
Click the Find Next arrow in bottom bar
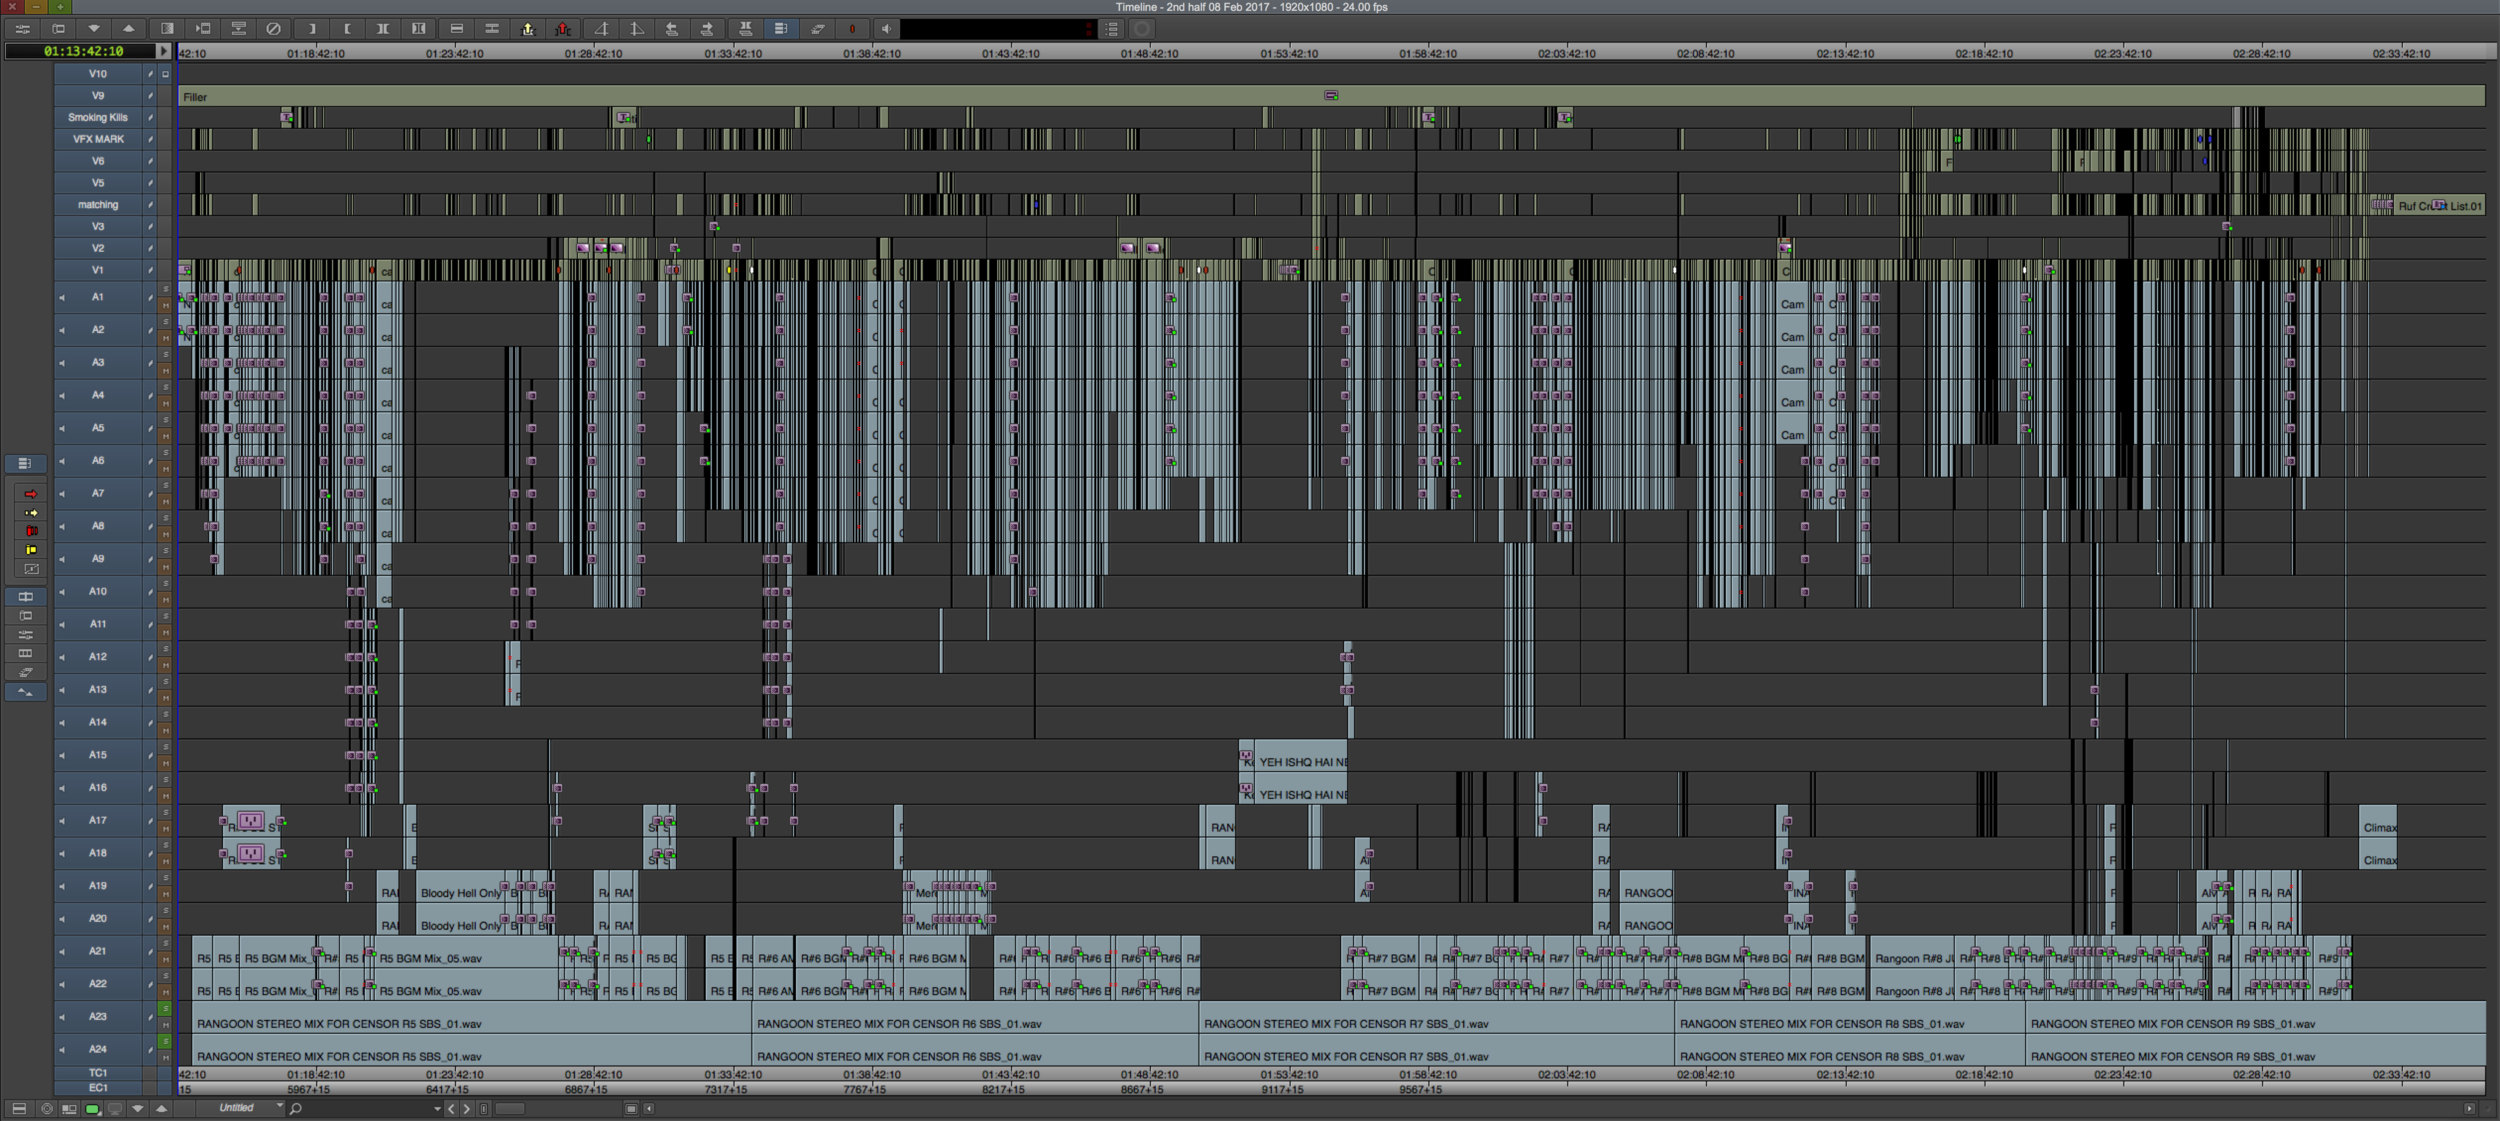[x=466, y=1108]
